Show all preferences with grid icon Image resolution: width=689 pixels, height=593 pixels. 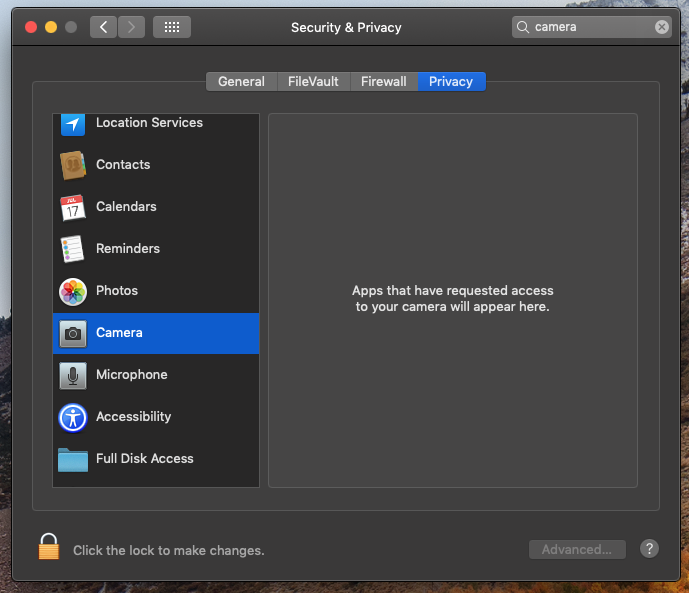coord(172,27)
